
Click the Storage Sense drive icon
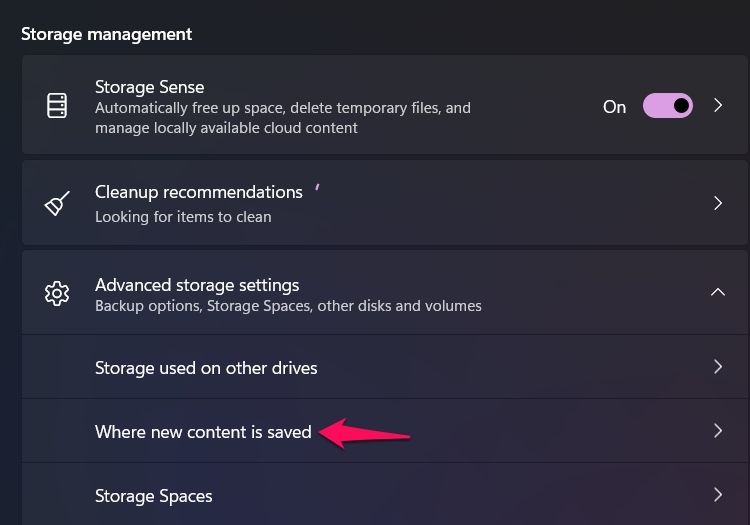57,105
